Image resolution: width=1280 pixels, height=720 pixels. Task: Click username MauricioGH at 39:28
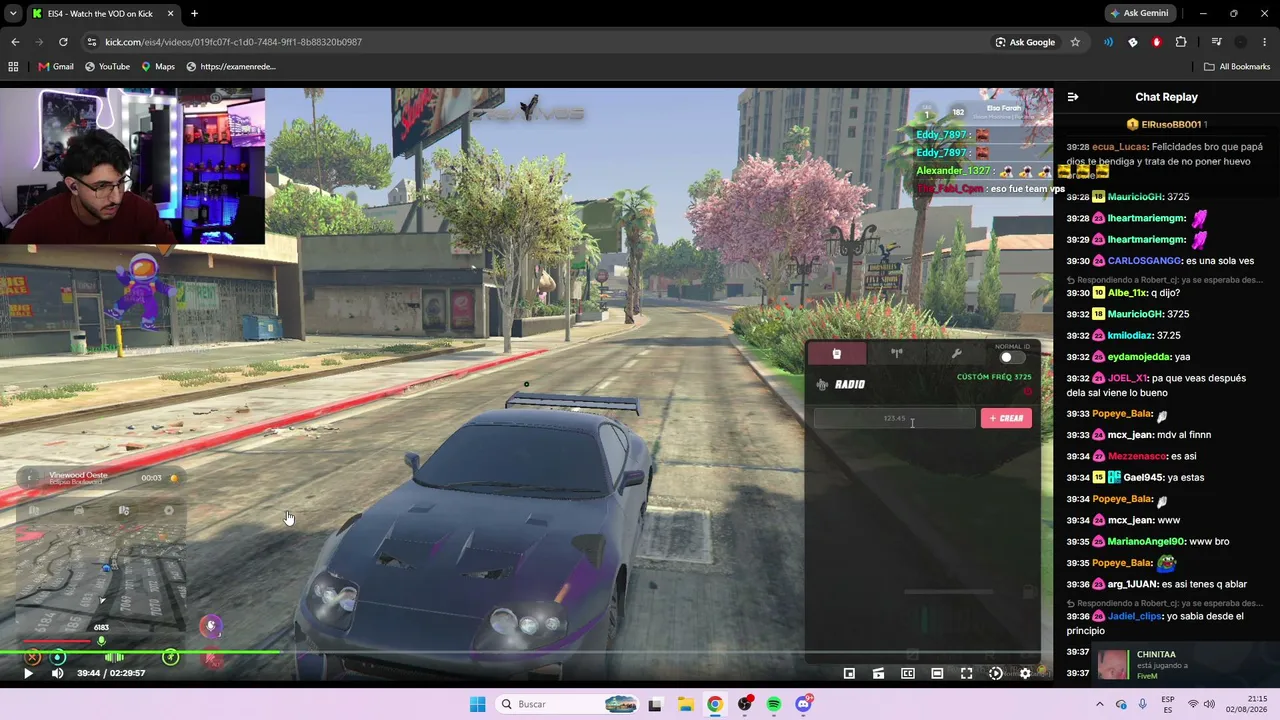[1135, 197]
